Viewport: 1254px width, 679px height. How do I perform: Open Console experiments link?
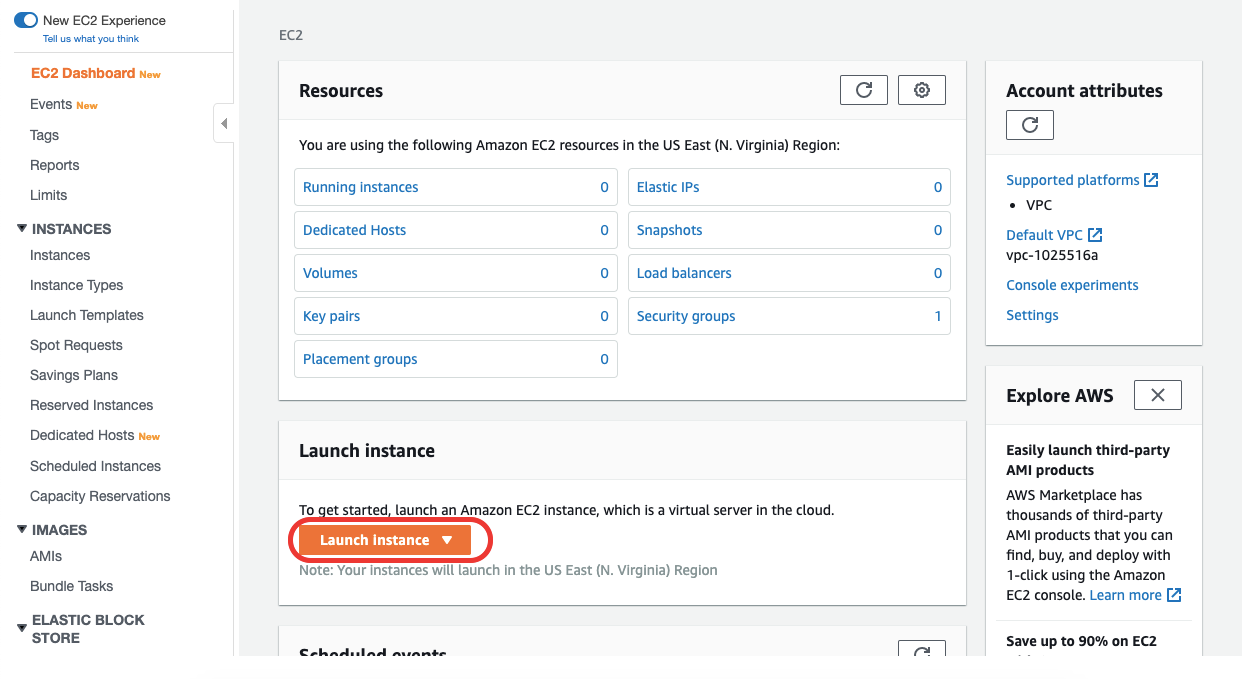tap(1072, 285)
